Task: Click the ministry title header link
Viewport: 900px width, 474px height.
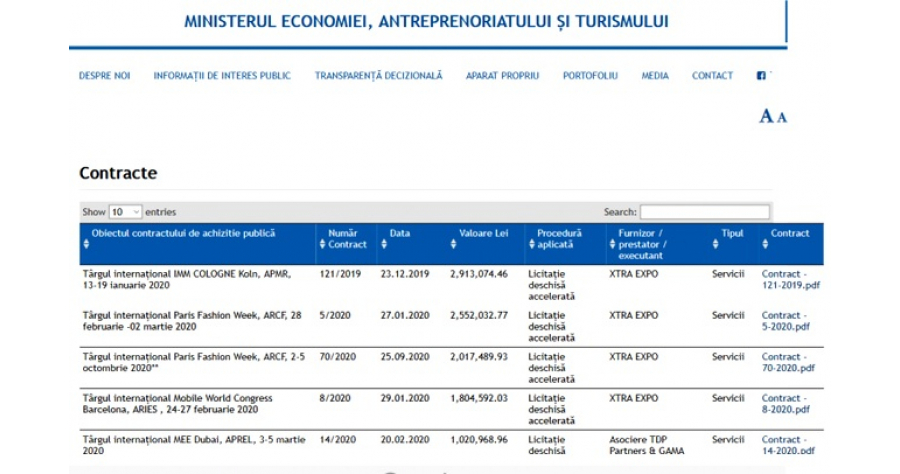Action: [426, 22]
